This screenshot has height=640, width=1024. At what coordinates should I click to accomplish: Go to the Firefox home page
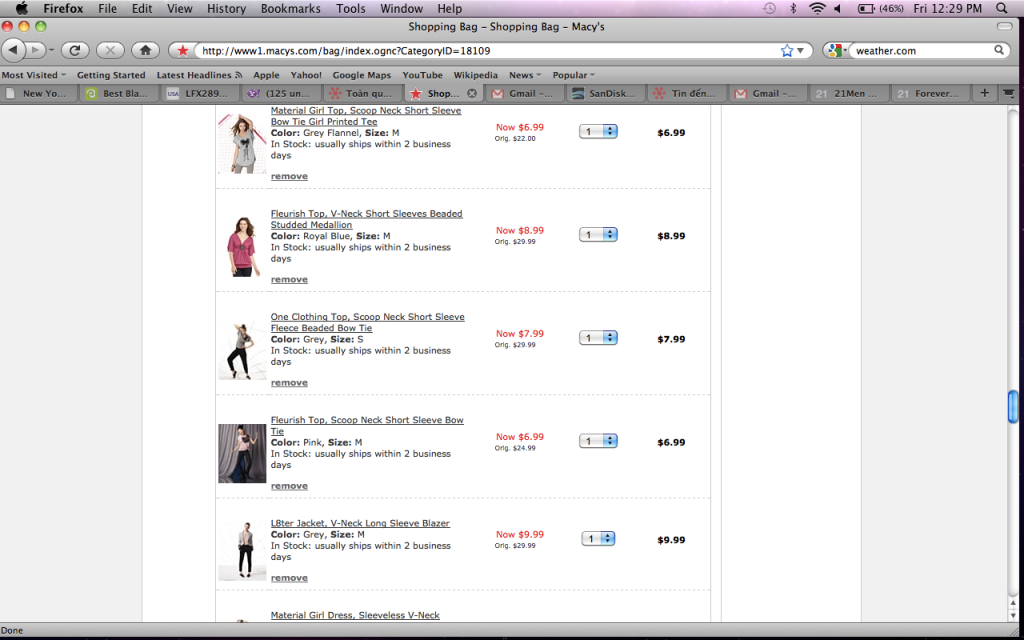click(x=145, y=50)
